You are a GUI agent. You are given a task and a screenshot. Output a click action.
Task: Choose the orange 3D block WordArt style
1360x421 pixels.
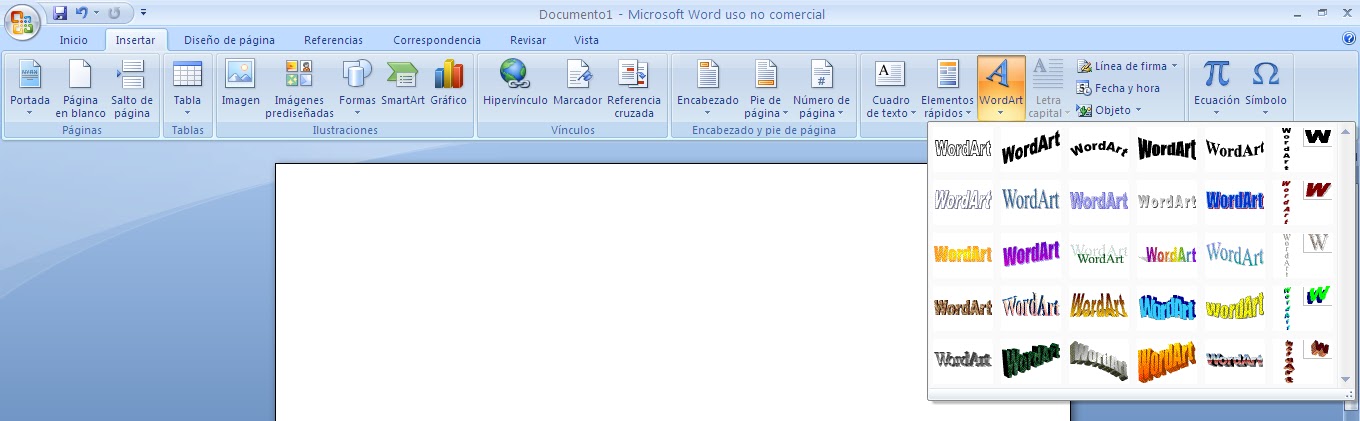click(1167, 360)
